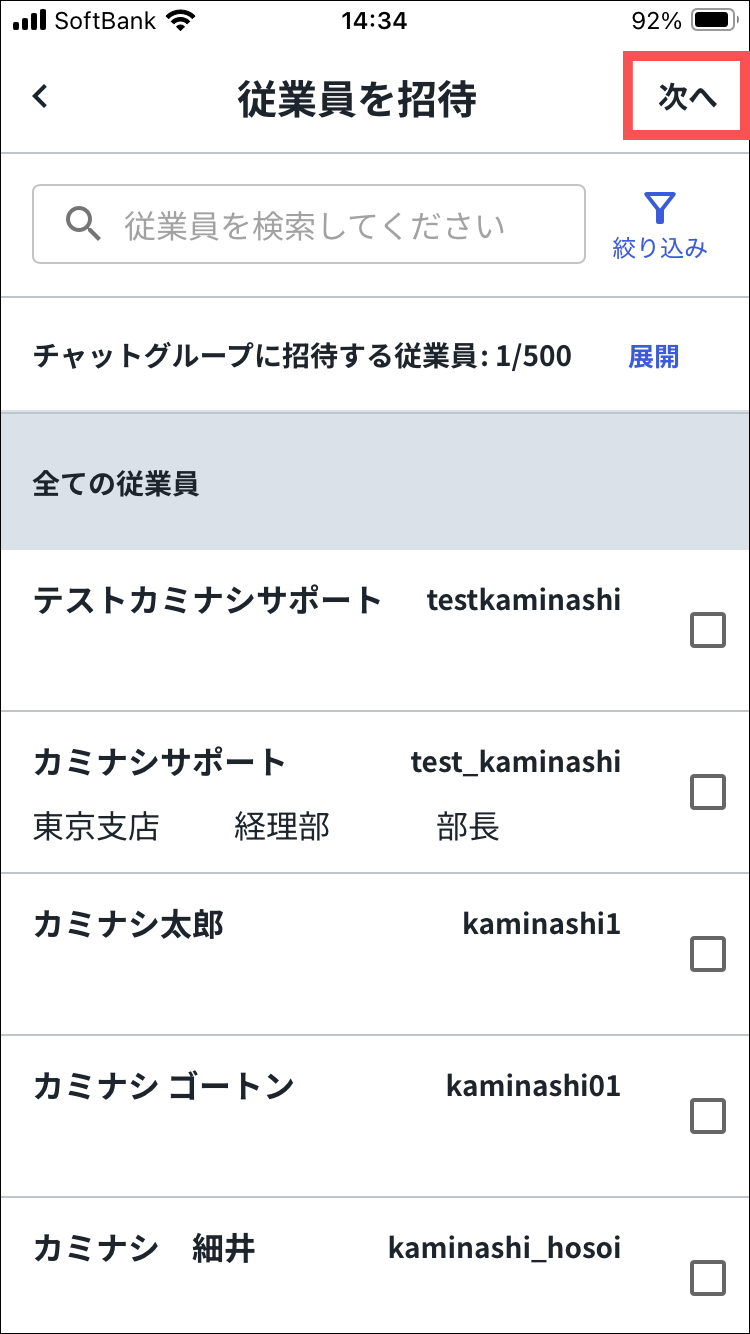The width and height of the screenshot is (750, 1334).
Task: Tap the 14:34 clock in status bar
Action: coord(373,20)
